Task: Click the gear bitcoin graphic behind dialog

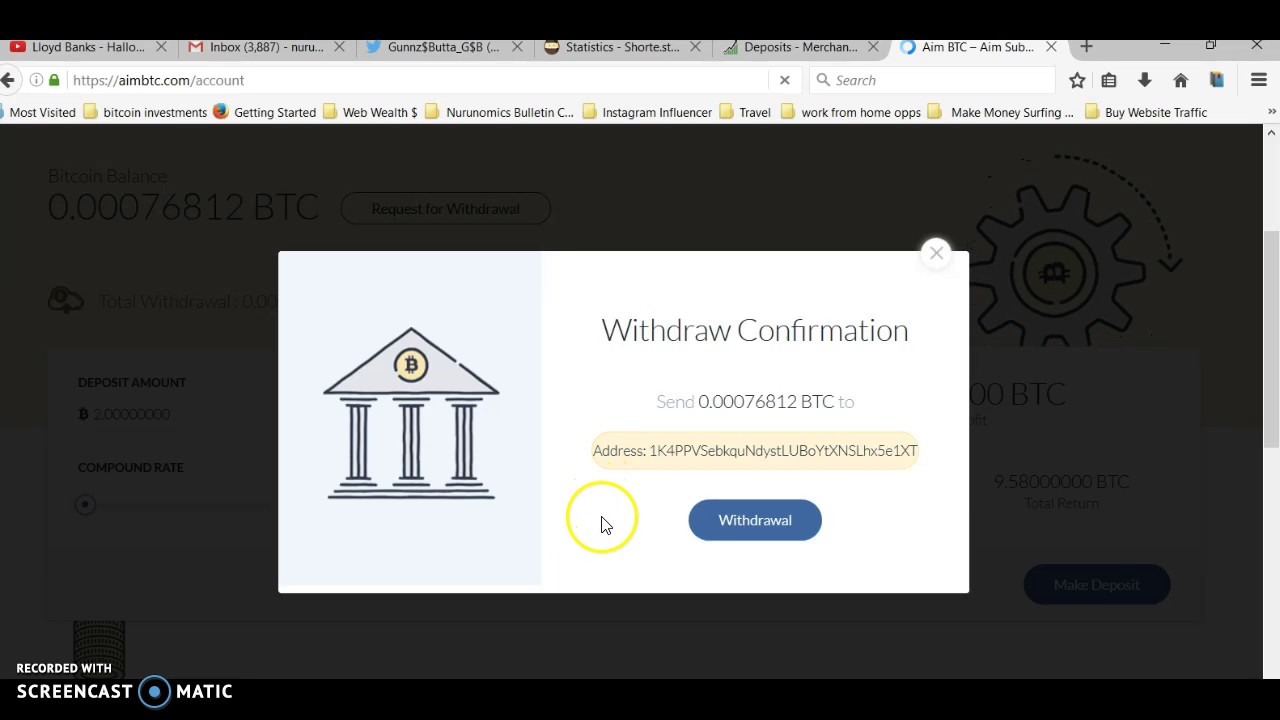Action: click(1053, 271)
